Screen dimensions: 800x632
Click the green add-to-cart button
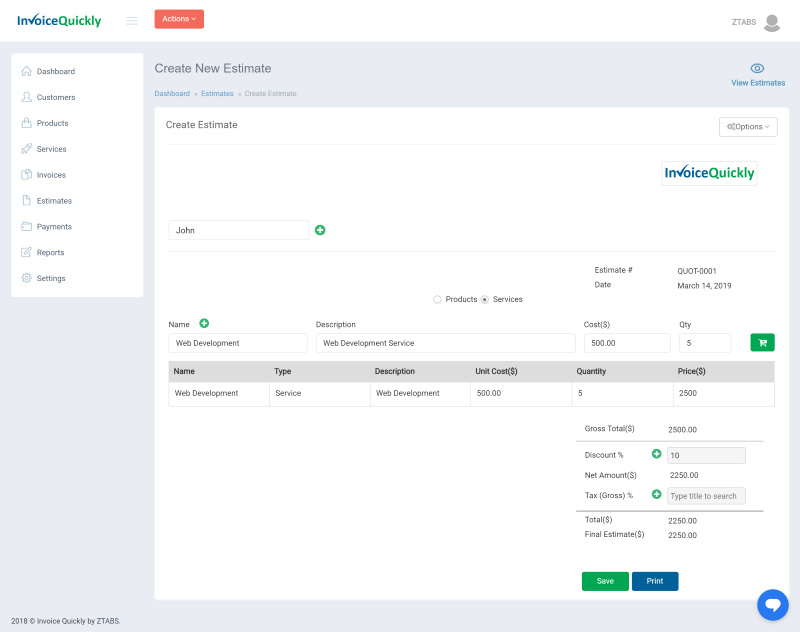tap(762, 343)
